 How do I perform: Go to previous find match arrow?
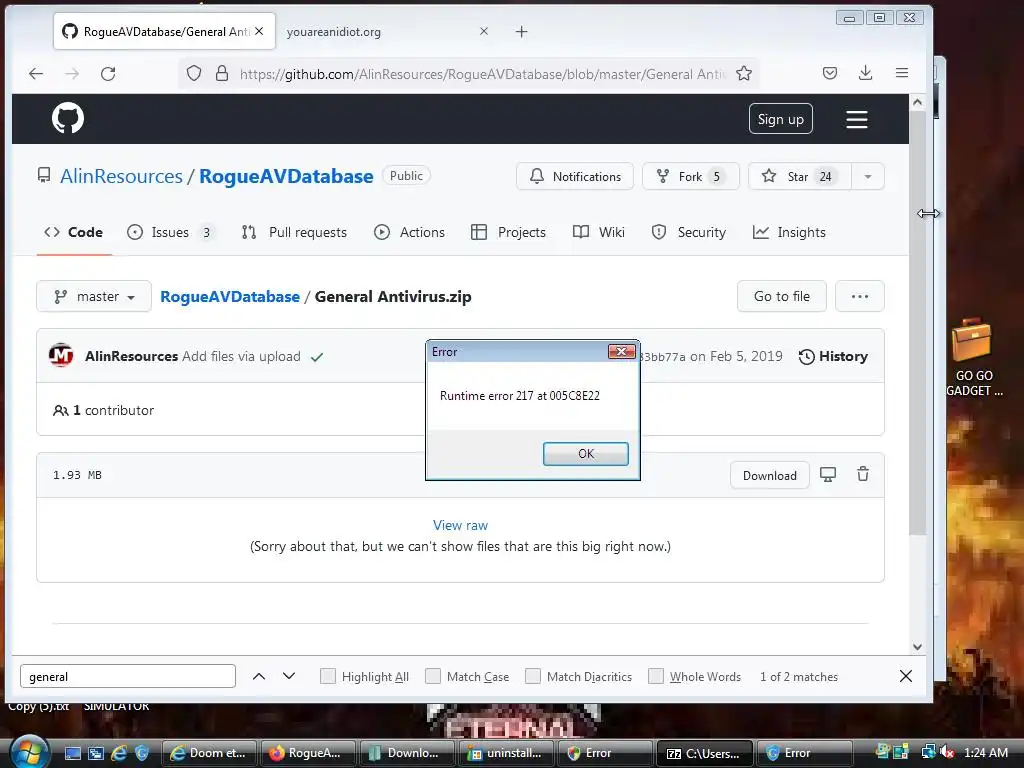pos(259,677)
